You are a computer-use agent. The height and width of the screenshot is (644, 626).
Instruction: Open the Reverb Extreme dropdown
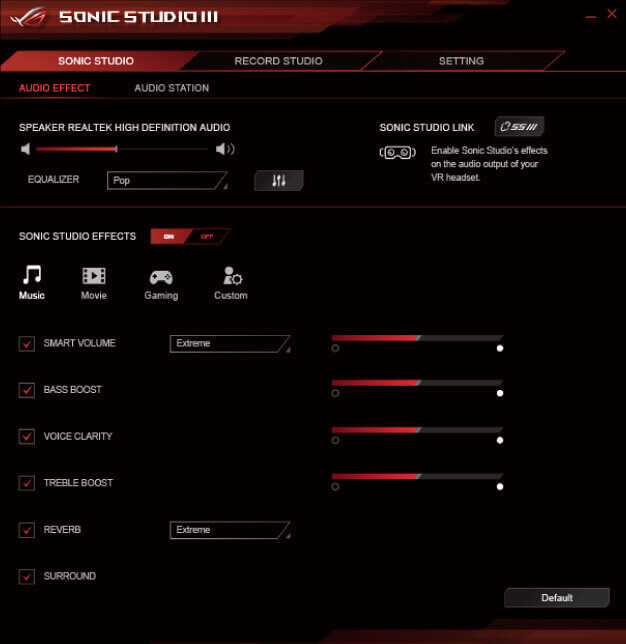(x=230, y=530)
